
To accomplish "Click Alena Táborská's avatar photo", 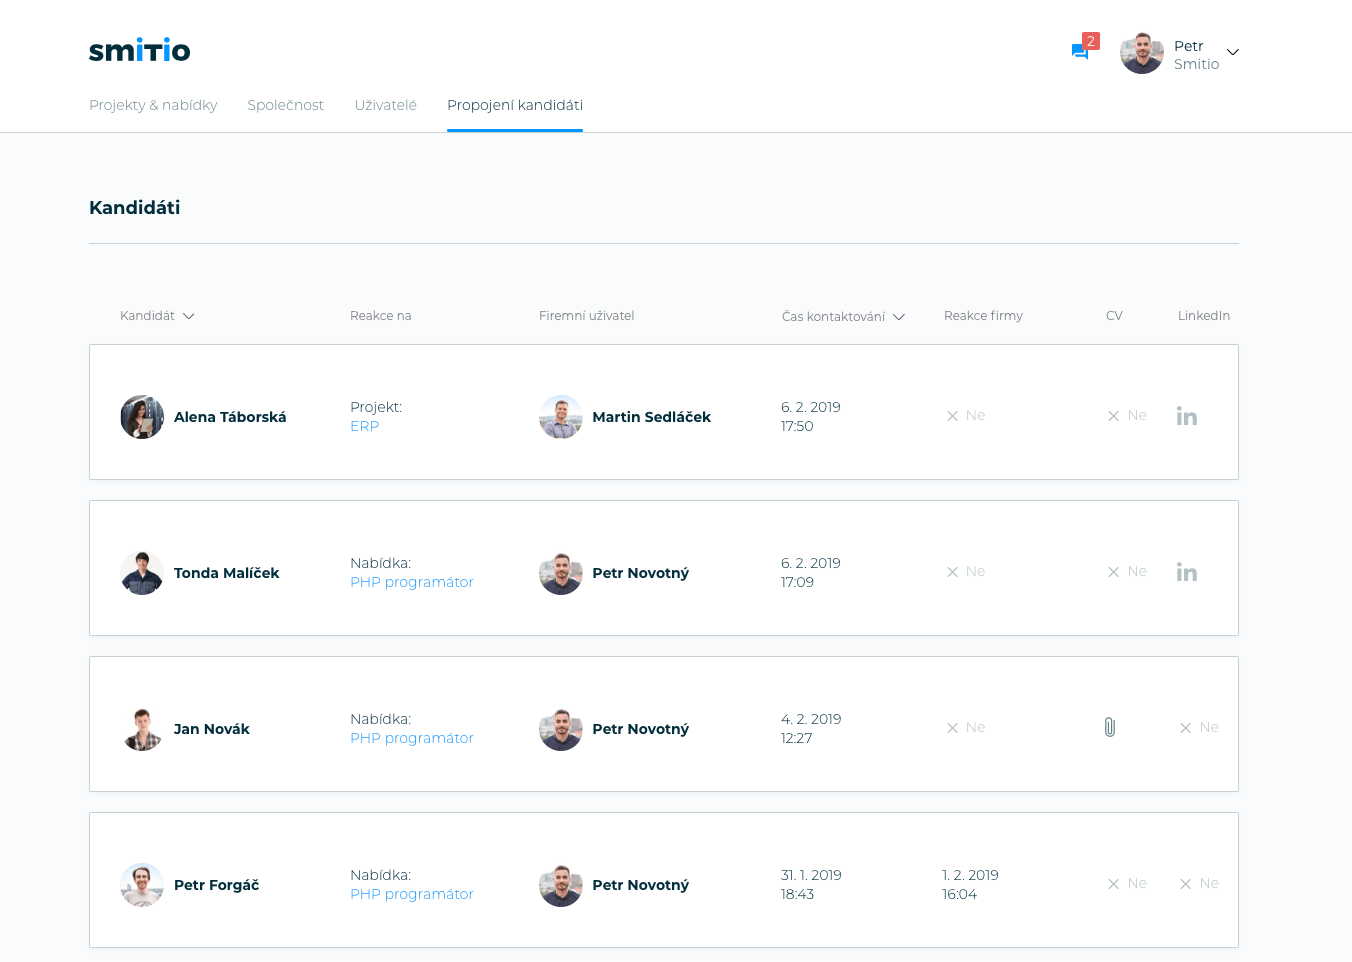I will [x=142, y=417].
